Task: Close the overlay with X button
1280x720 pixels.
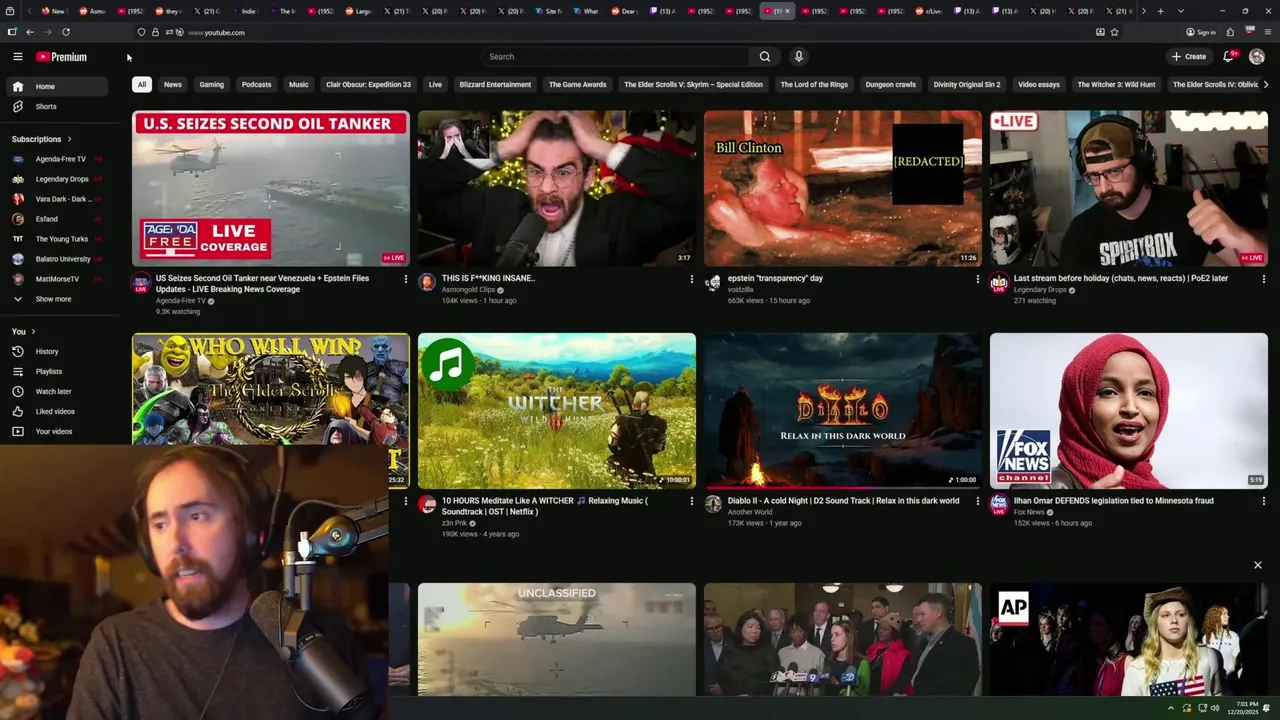Action: 1258,565
